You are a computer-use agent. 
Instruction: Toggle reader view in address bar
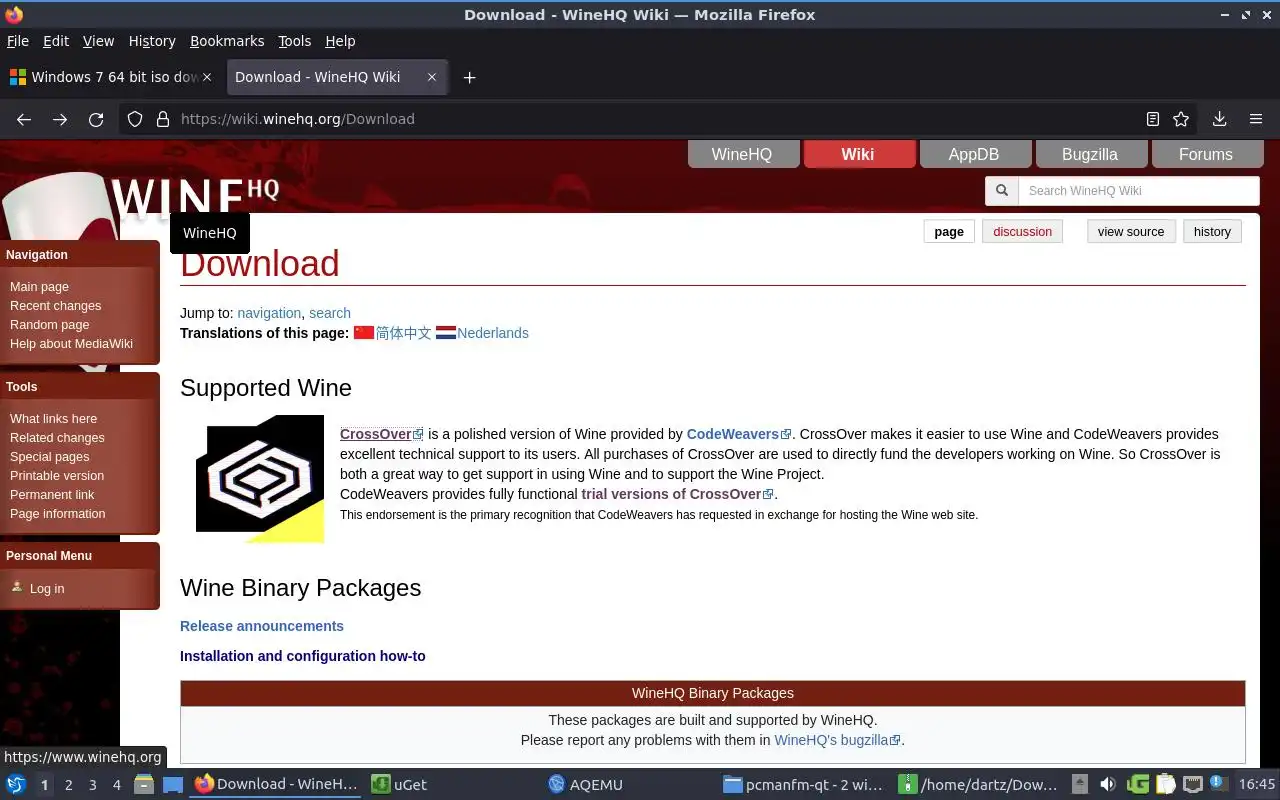[1153, 119]
